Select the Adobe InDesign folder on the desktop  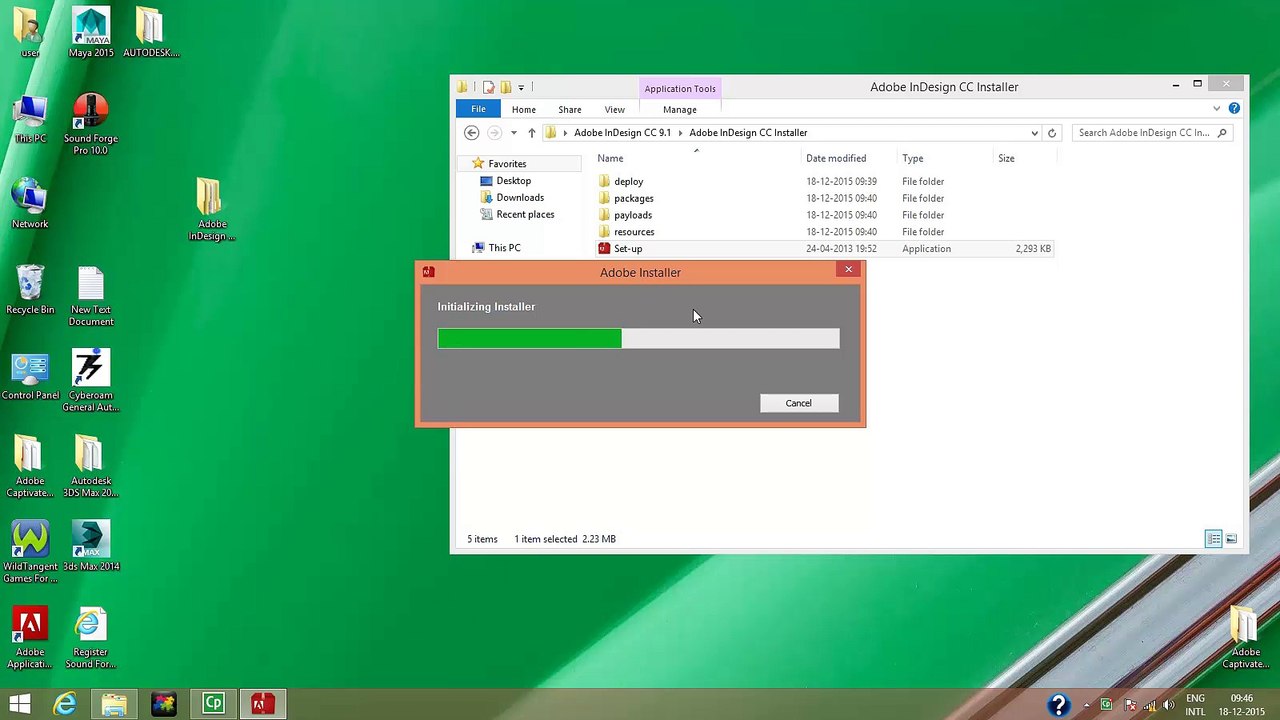(x=211, y=210)
